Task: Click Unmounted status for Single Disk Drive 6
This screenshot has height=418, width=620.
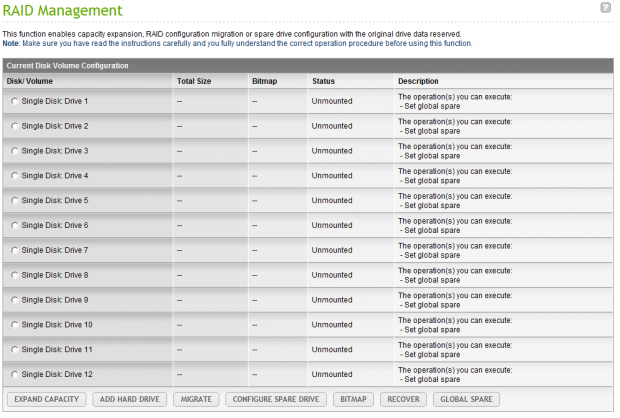Action: click(332, 225)
